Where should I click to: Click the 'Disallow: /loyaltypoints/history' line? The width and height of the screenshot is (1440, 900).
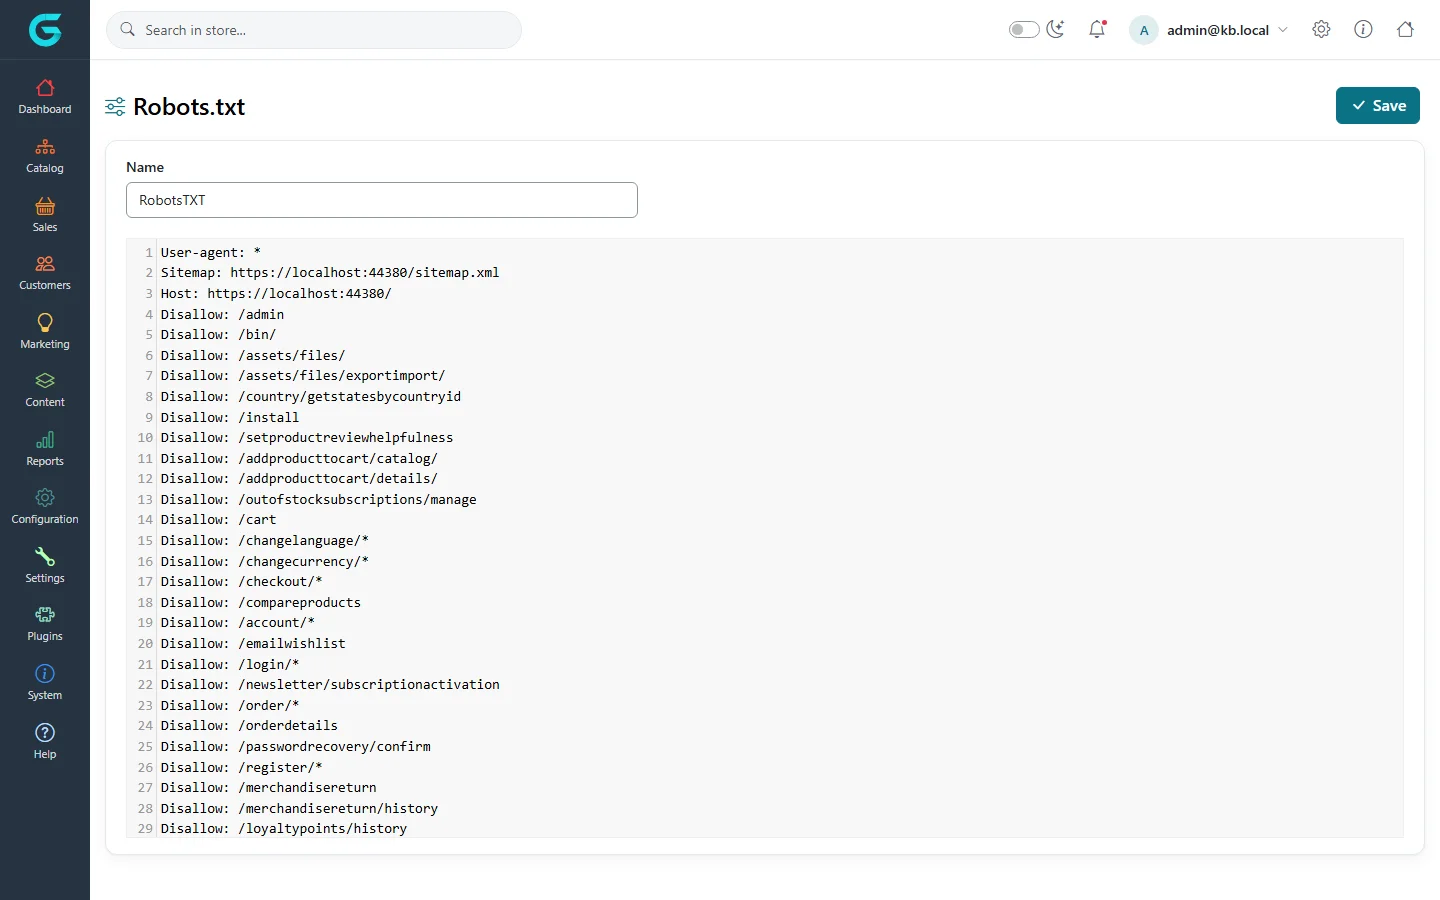pyautogui.click(x=284, y=828)
